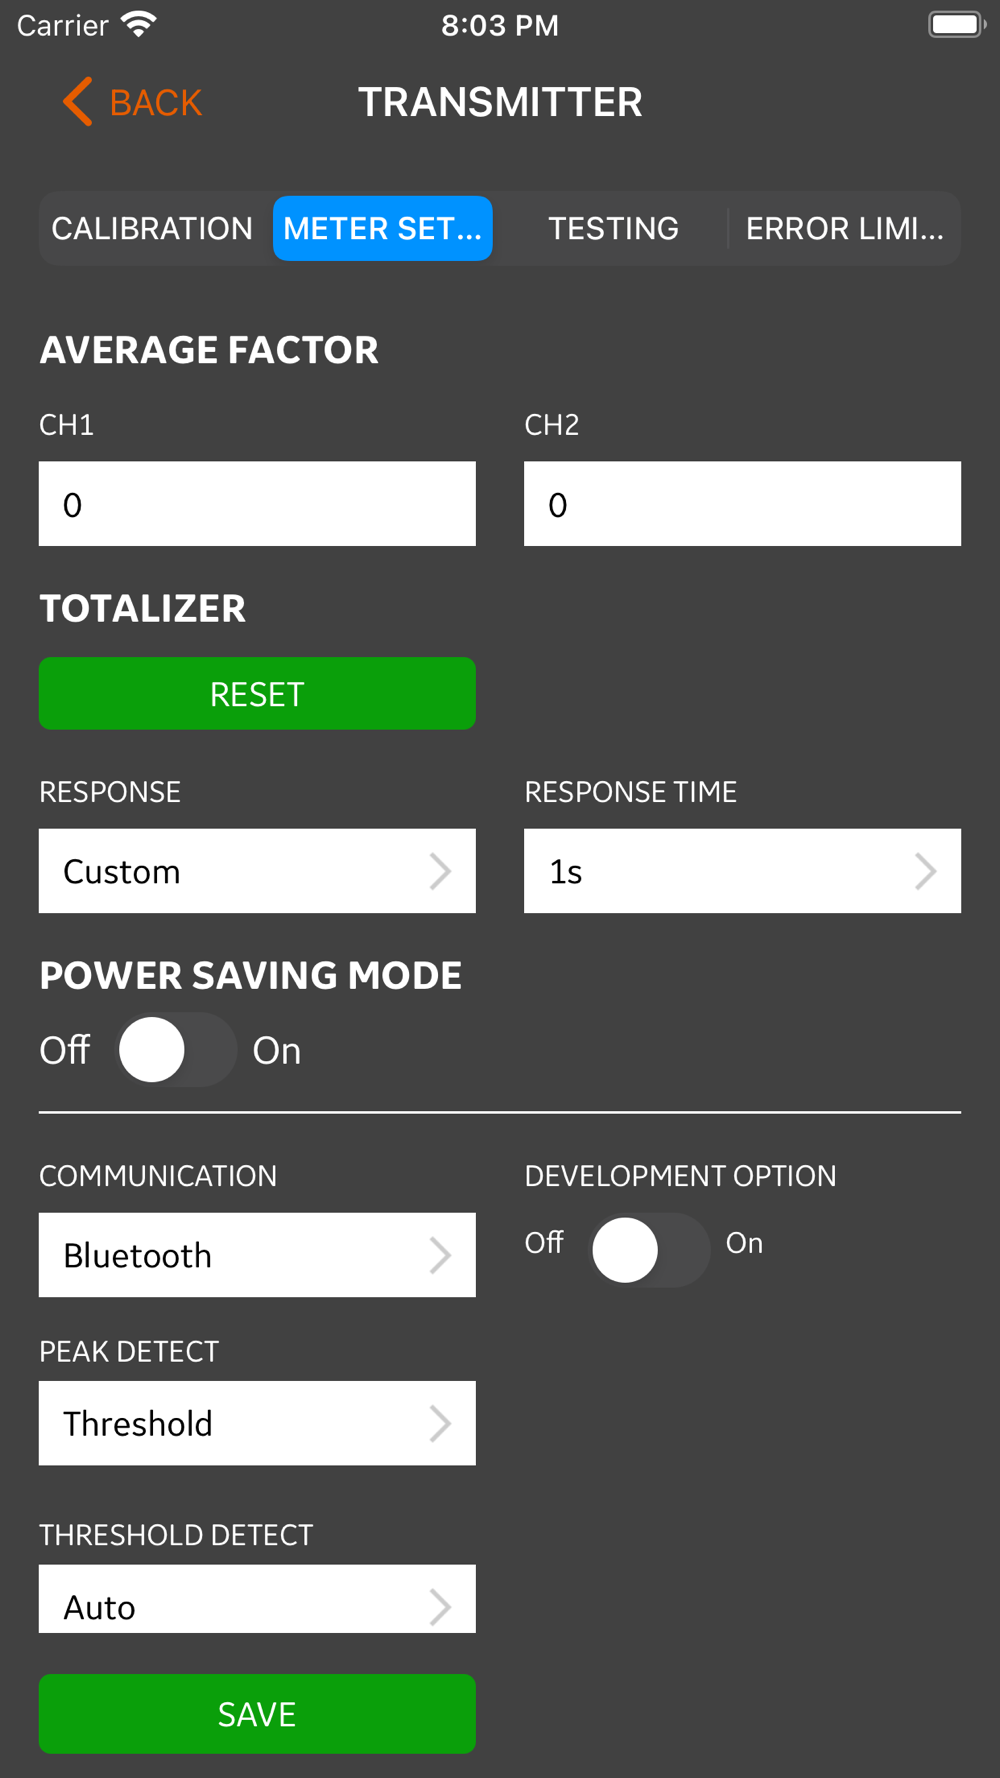Toggle the Power Saving Mode switch
Viewport: 1000px width, 1778px height.
click(177, 1050)
